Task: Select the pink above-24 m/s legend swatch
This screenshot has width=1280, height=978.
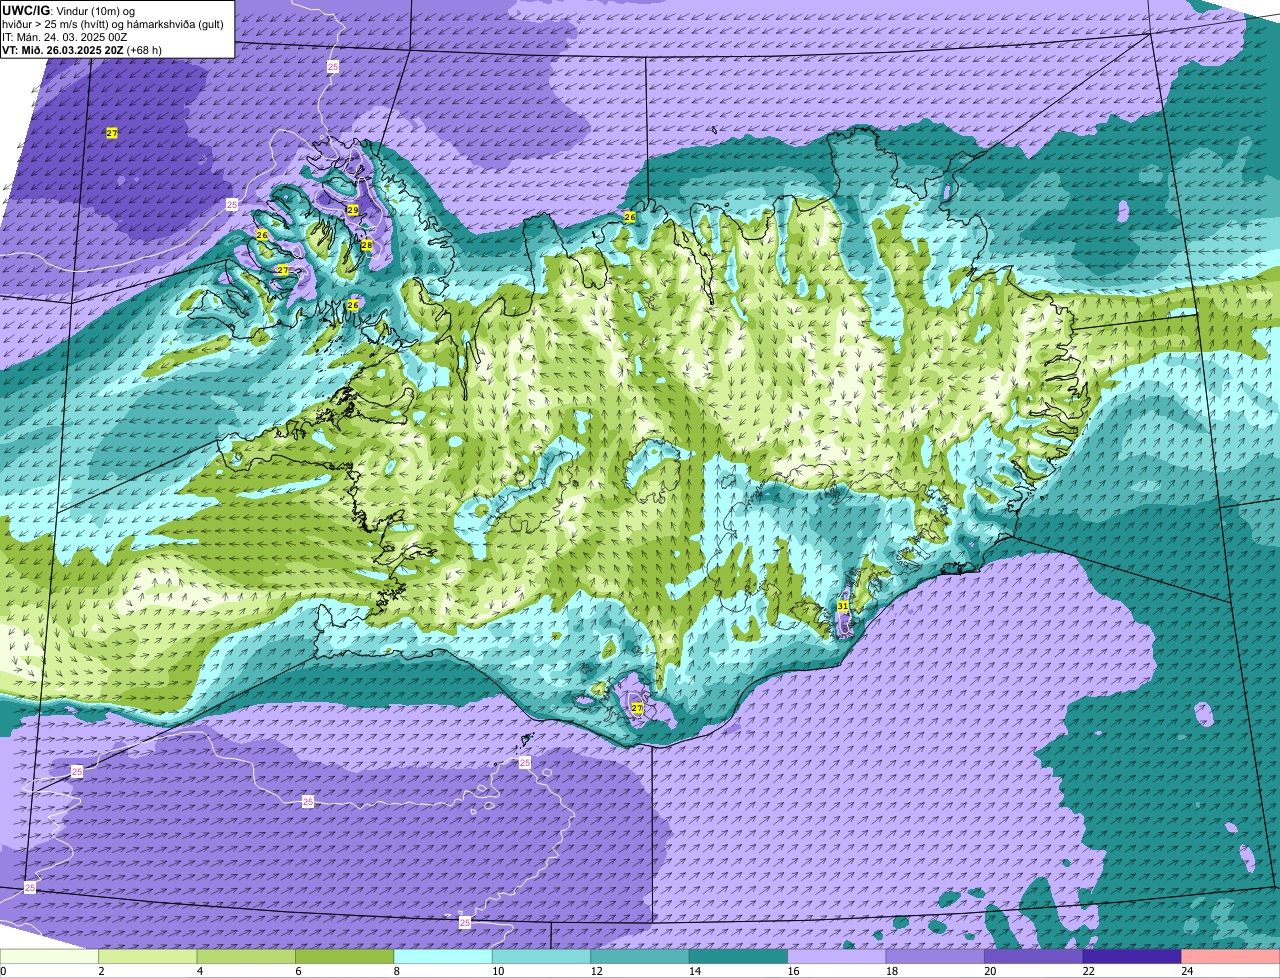Action: click(1231, 956)
